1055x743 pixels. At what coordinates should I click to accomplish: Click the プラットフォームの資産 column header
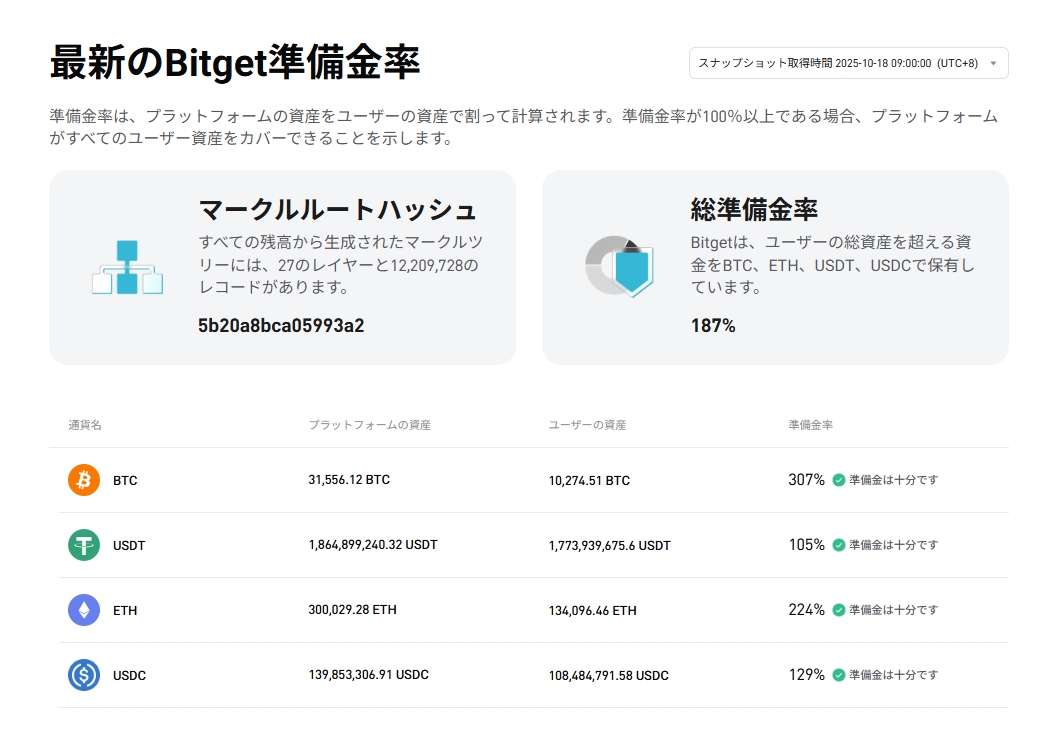tap(369, 425)
